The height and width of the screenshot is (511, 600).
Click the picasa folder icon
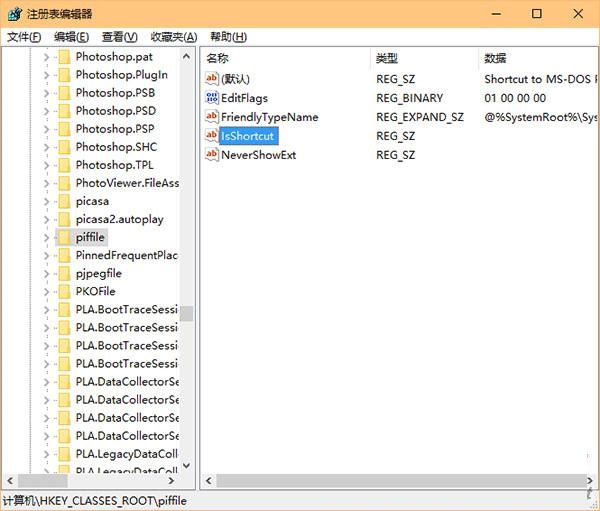point(64,201)
